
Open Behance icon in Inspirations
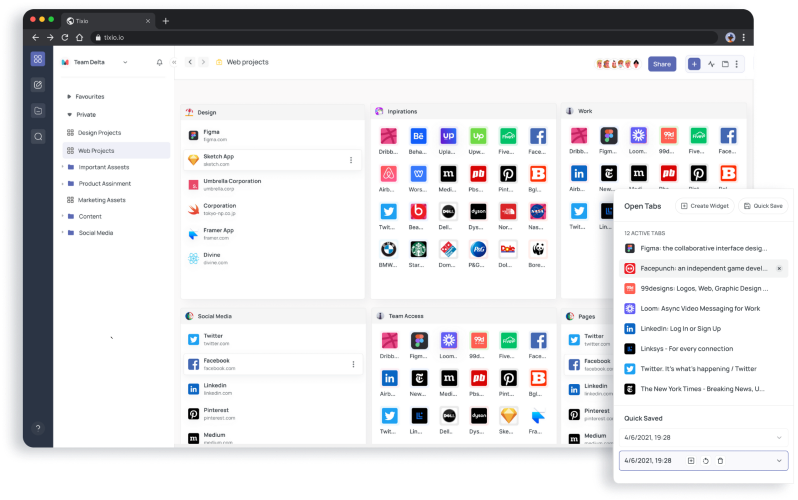pos(418,136)
